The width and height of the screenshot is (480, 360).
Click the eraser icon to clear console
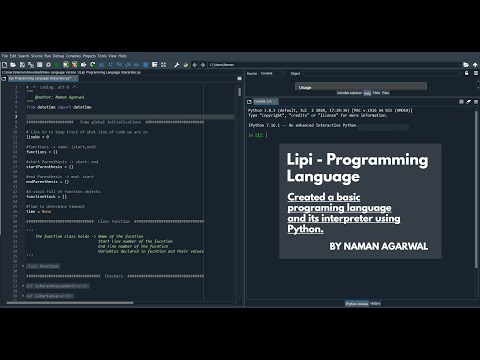coord(469,102)
